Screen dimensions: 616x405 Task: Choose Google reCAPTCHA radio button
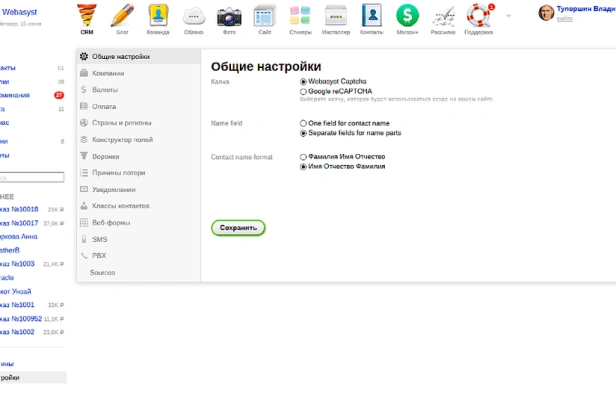303,90
